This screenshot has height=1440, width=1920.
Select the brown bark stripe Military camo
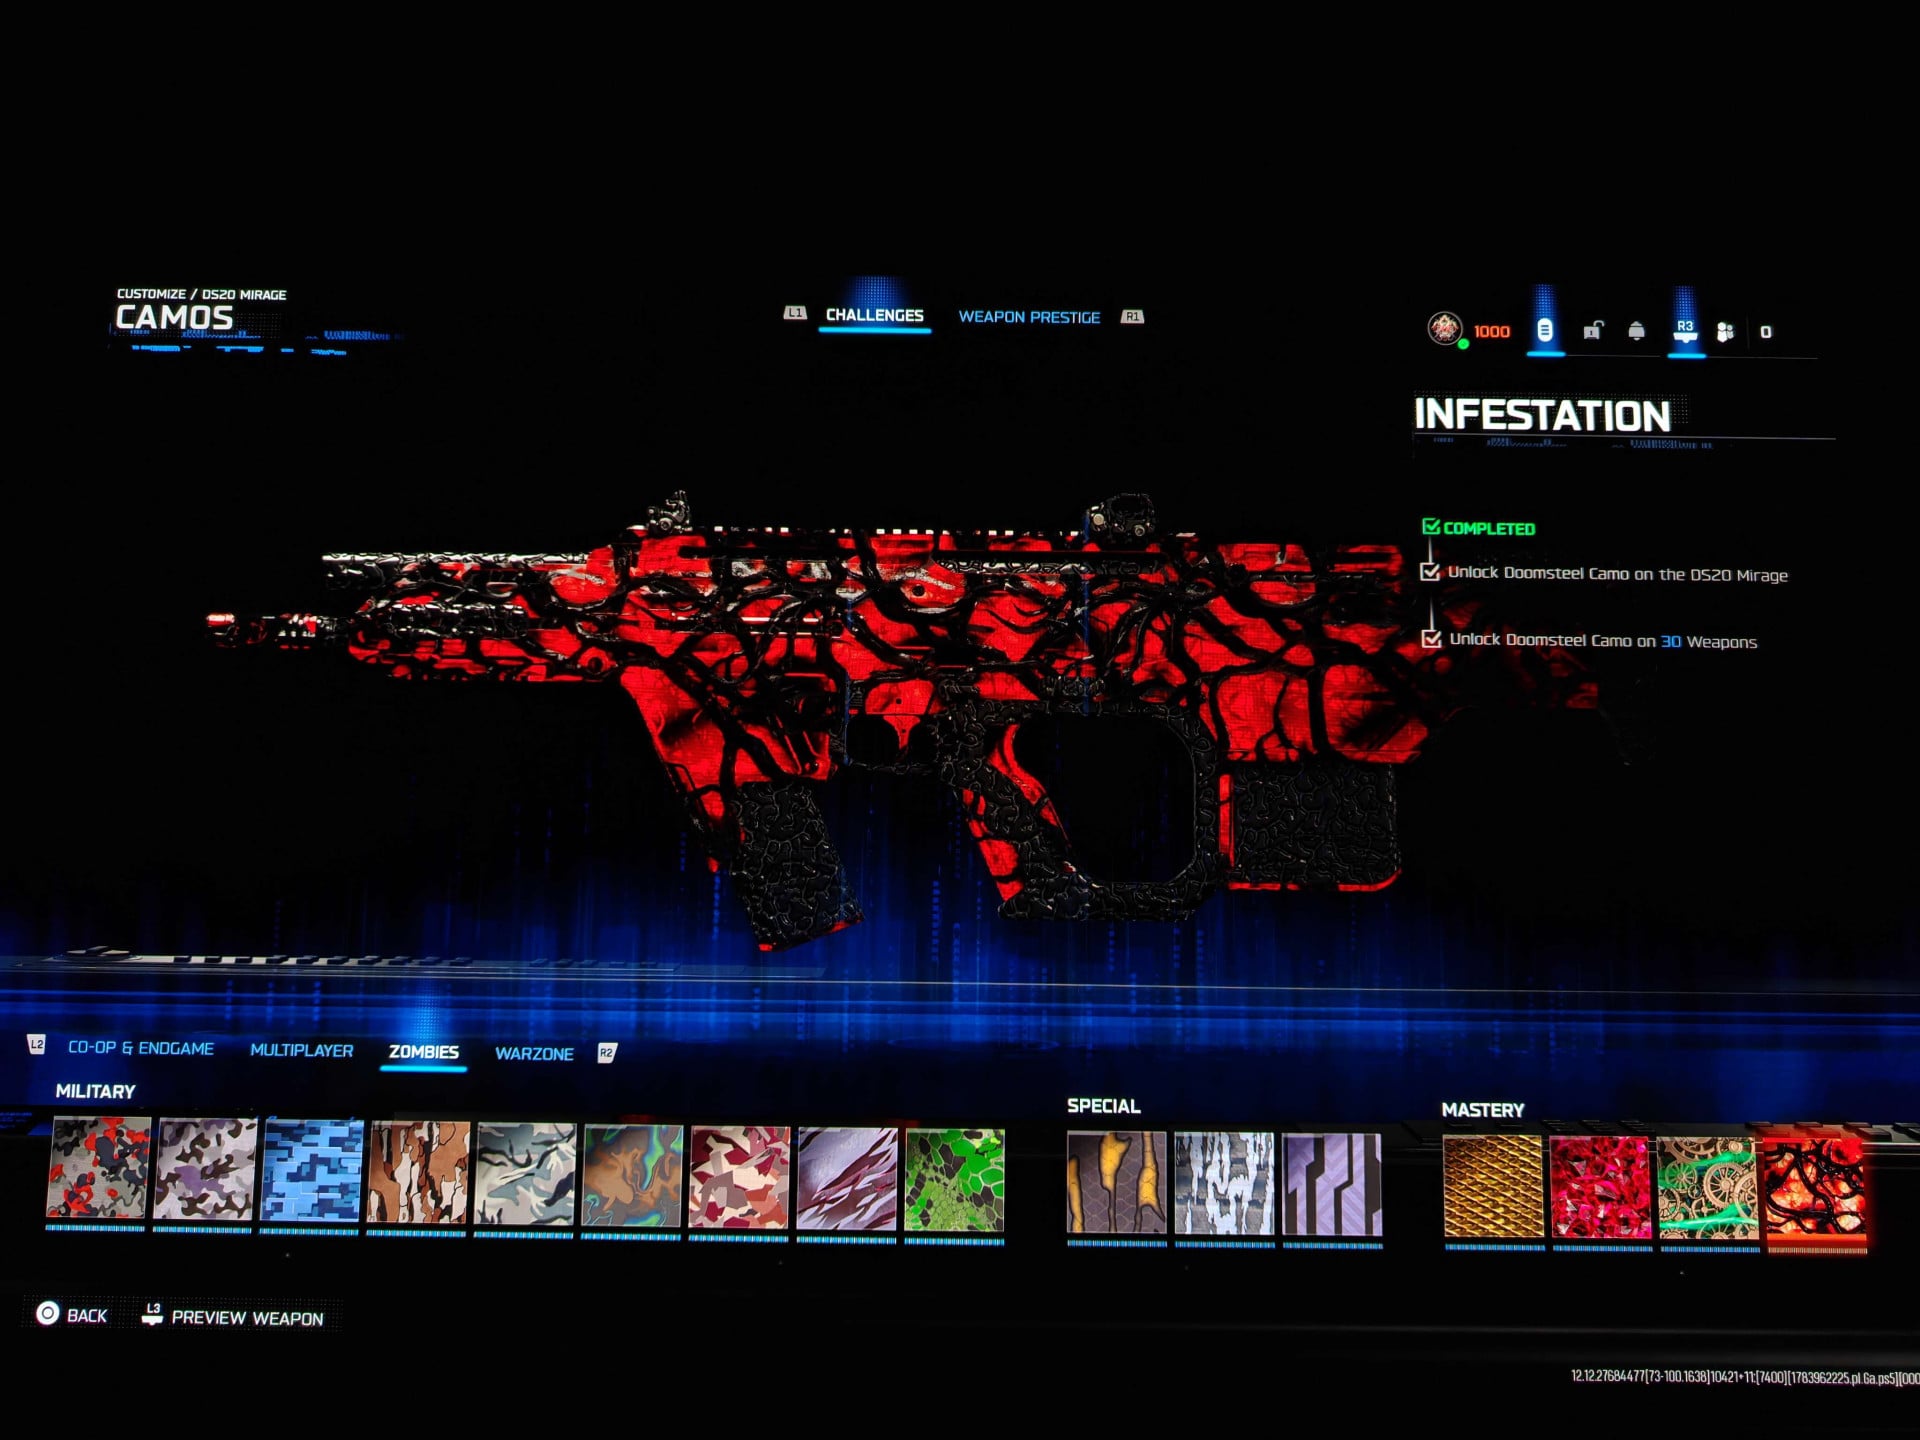click(418, 1173)
